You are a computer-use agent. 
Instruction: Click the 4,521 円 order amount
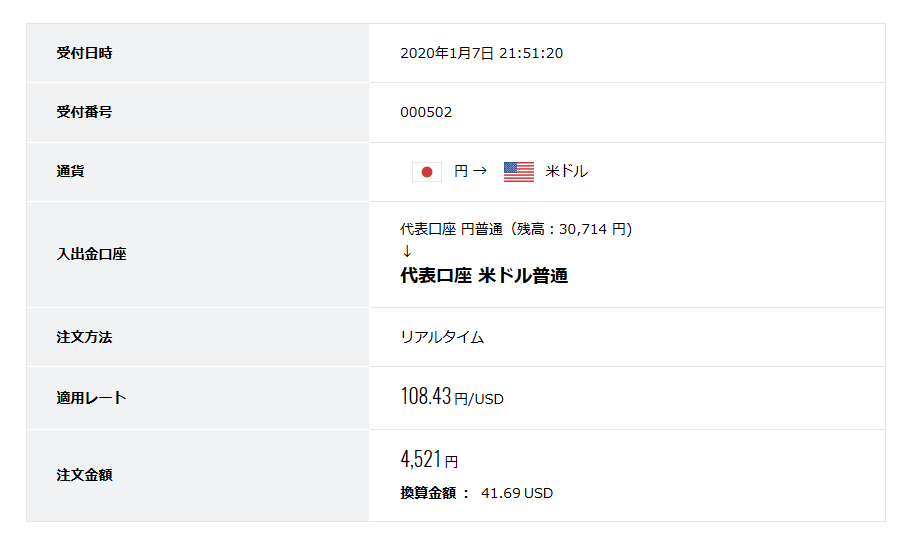pyautogui.click(x=429, y=460)
